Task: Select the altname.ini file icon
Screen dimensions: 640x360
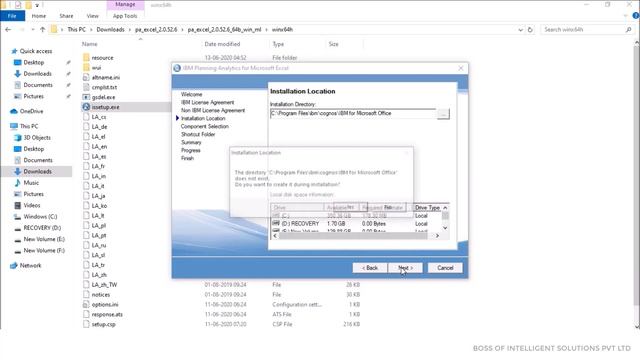Action: click(x=86, y=77)
